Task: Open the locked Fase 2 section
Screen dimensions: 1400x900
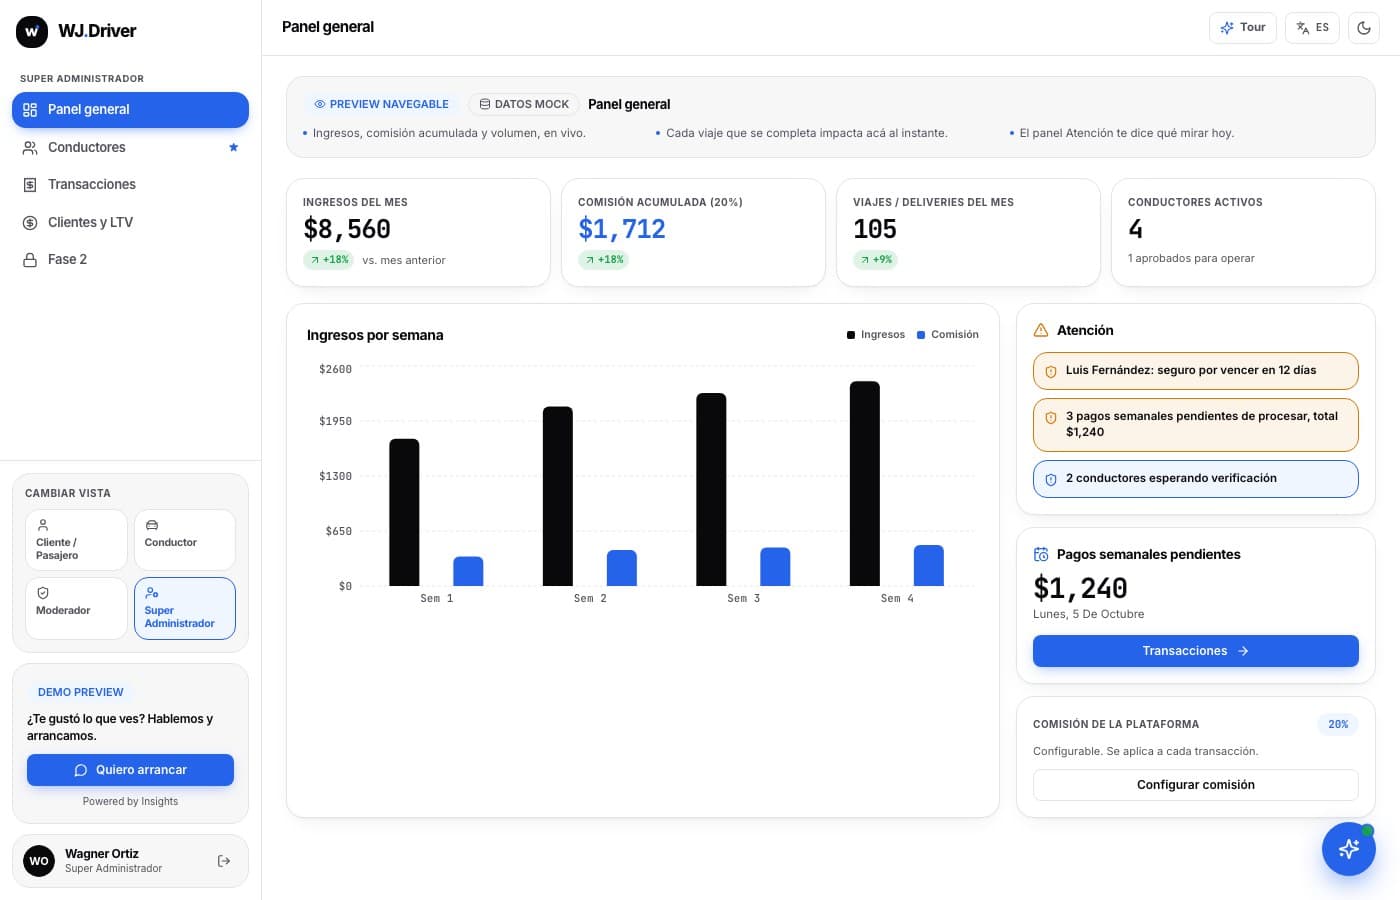Action: 130,260
